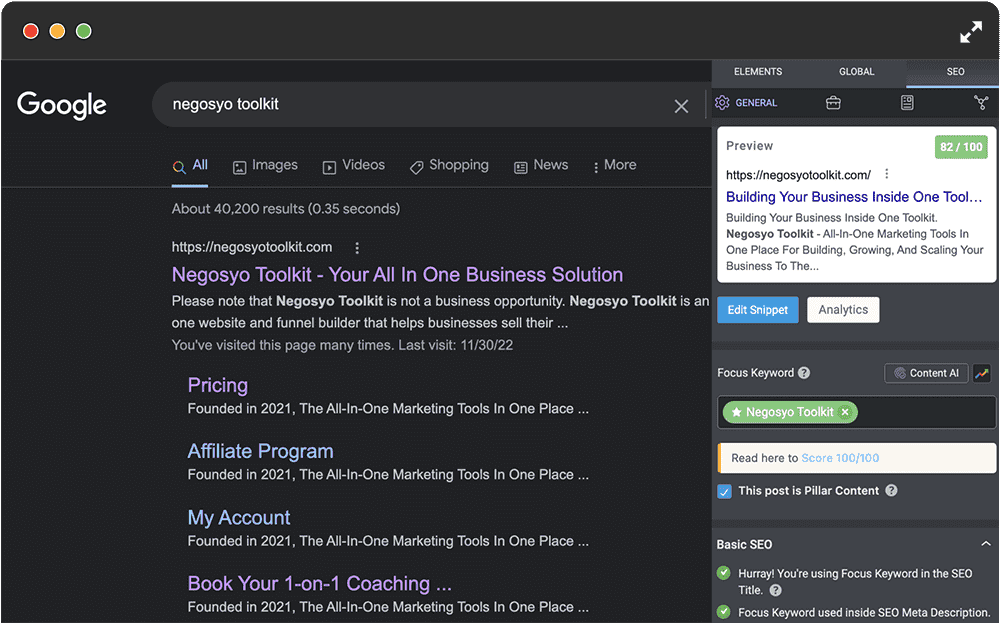Screen dimensions: 1000x629
Task: Click the expand window arrows icon
Action: [x=971, y=32]
